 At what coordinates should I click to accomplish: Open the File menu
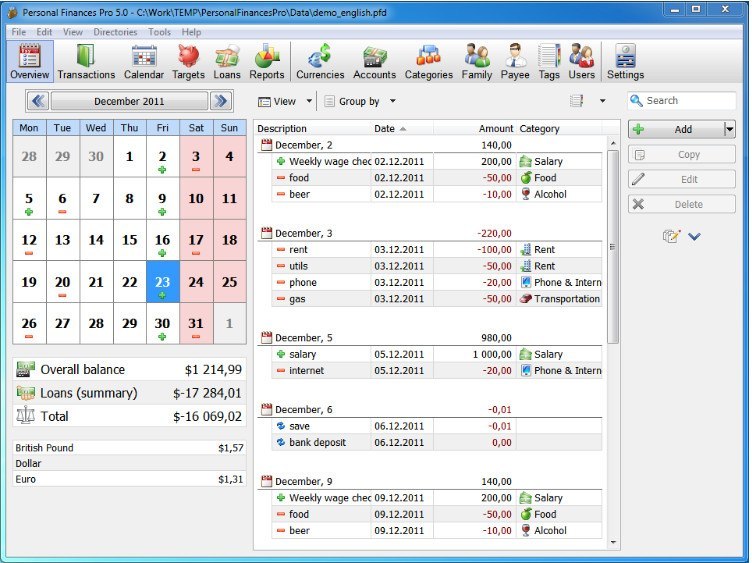pyautogui.click(x=19, y=32)
